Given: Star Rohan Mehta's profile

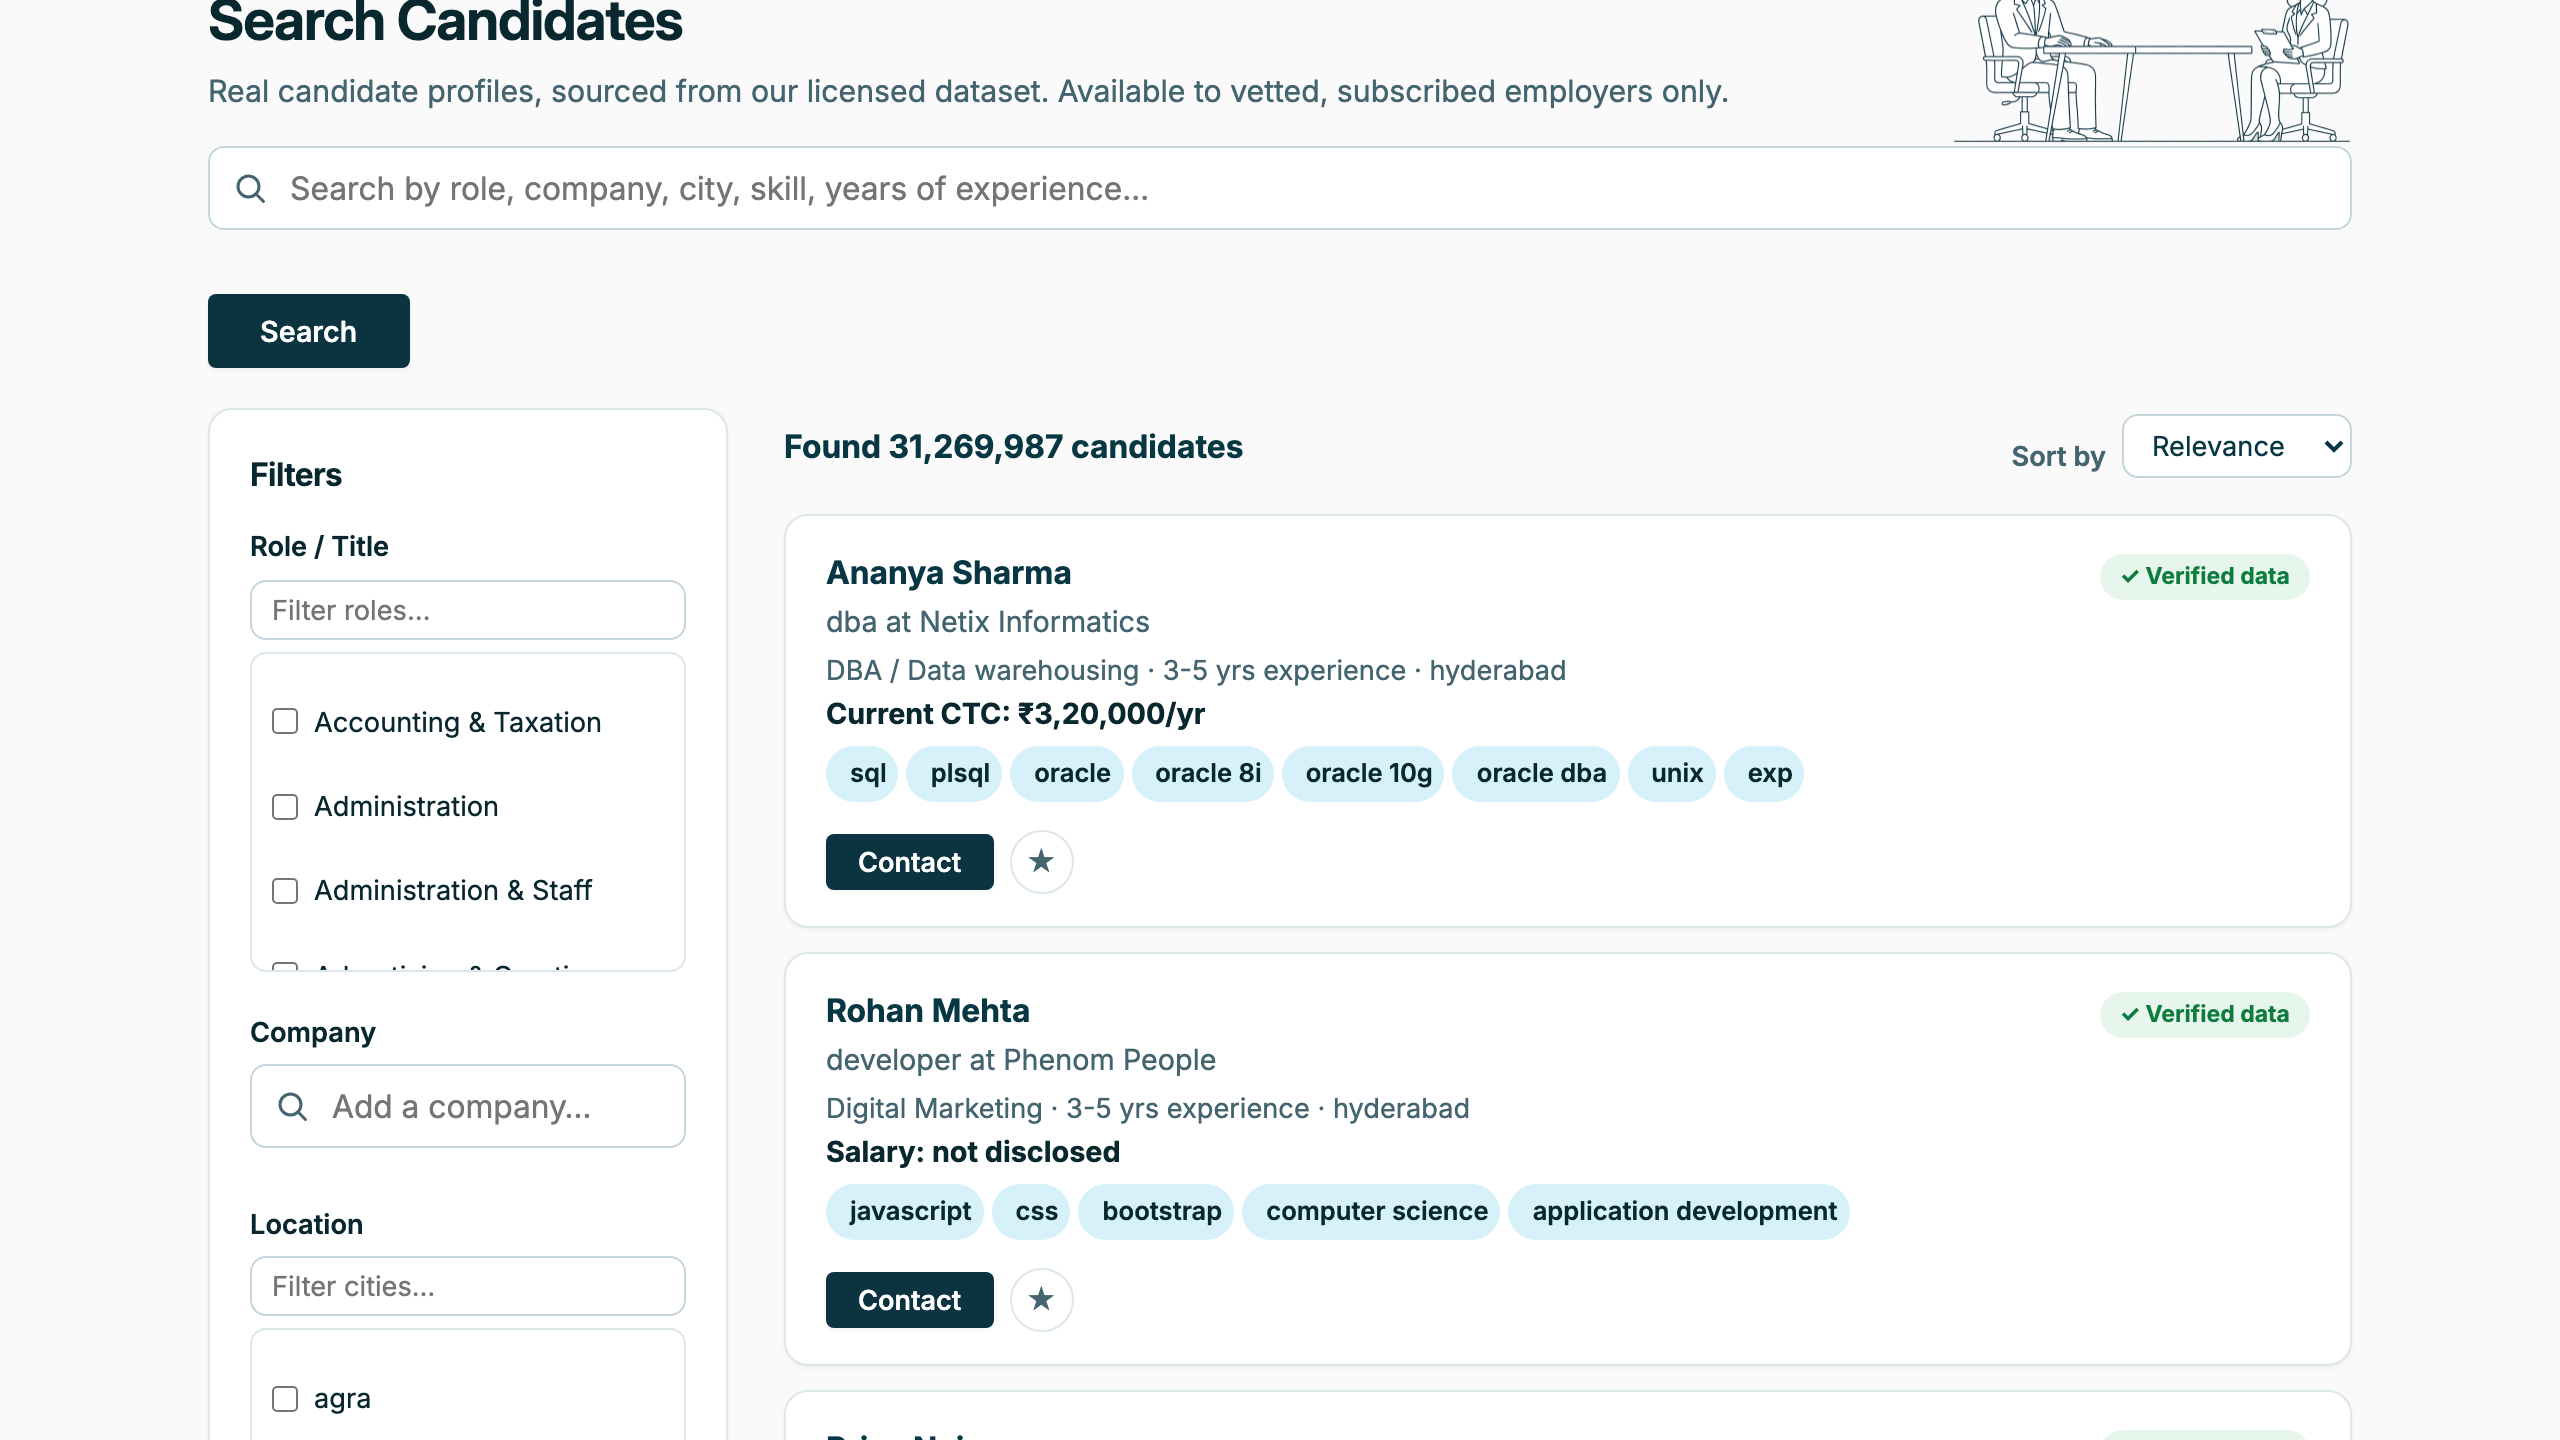Looking at the screenshot, I should 1041,1299.
